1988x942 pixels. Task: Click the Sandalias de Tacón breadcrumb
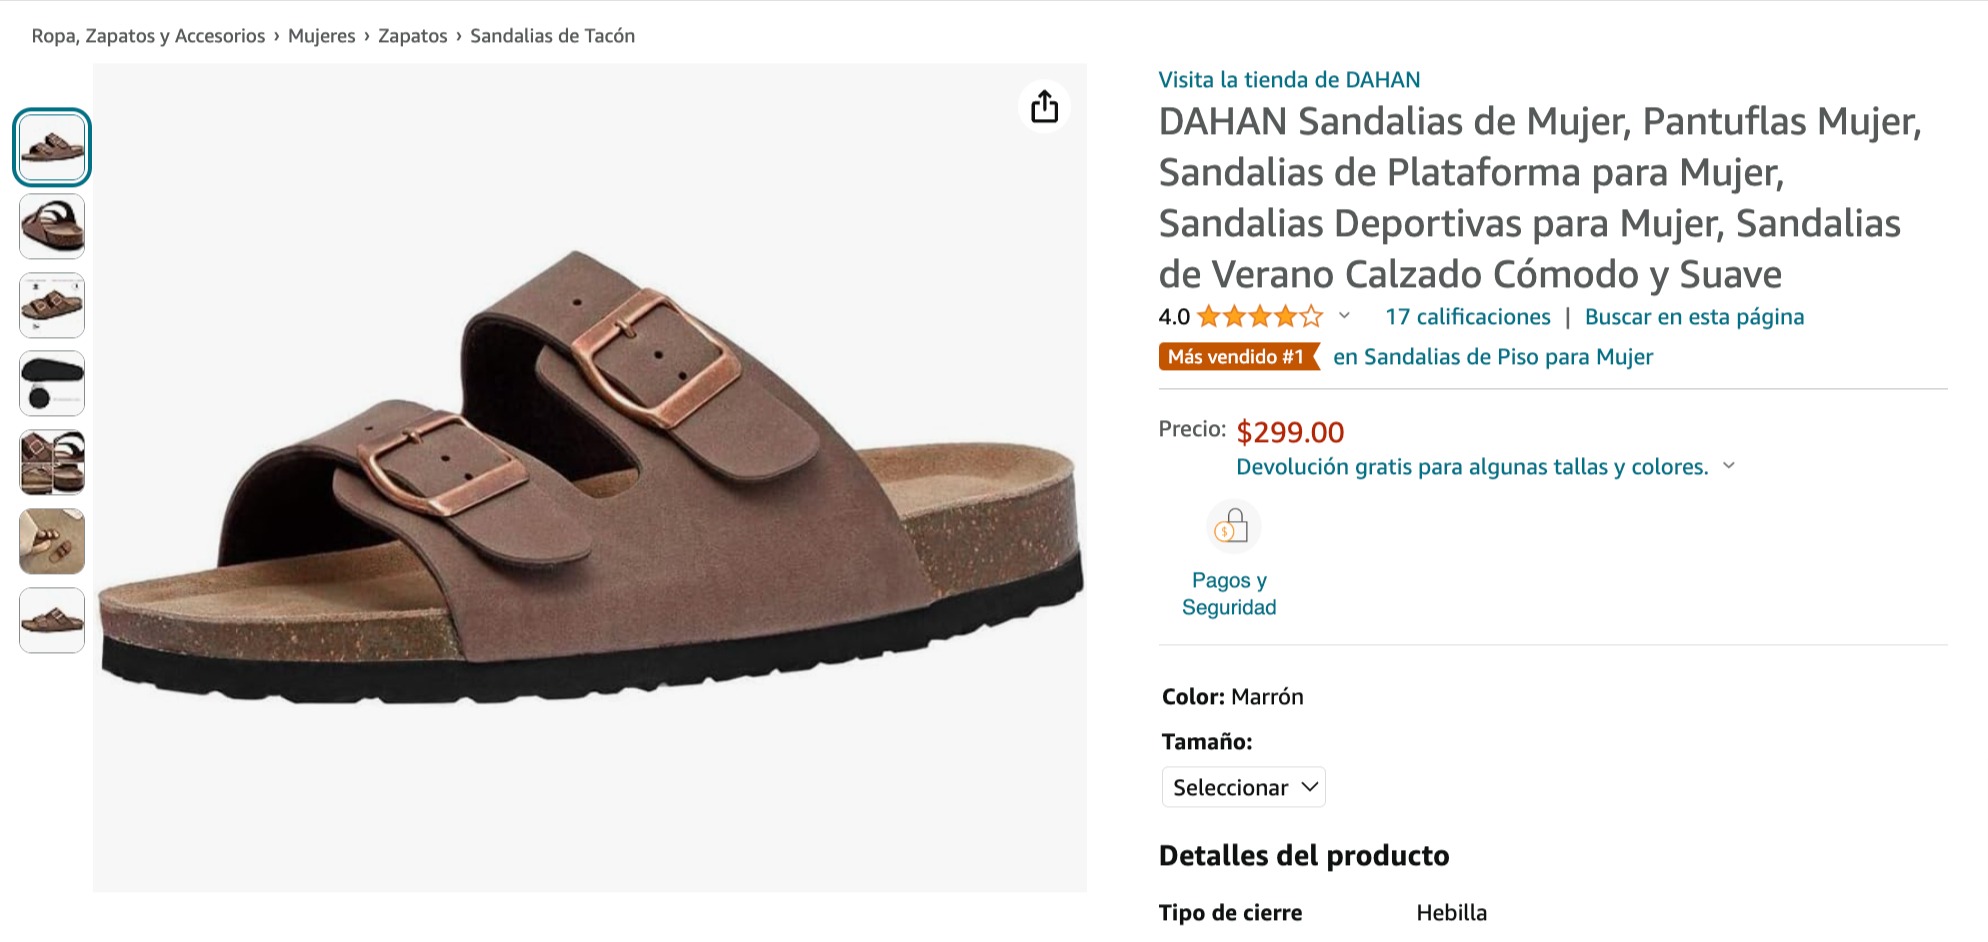point(552,36)
